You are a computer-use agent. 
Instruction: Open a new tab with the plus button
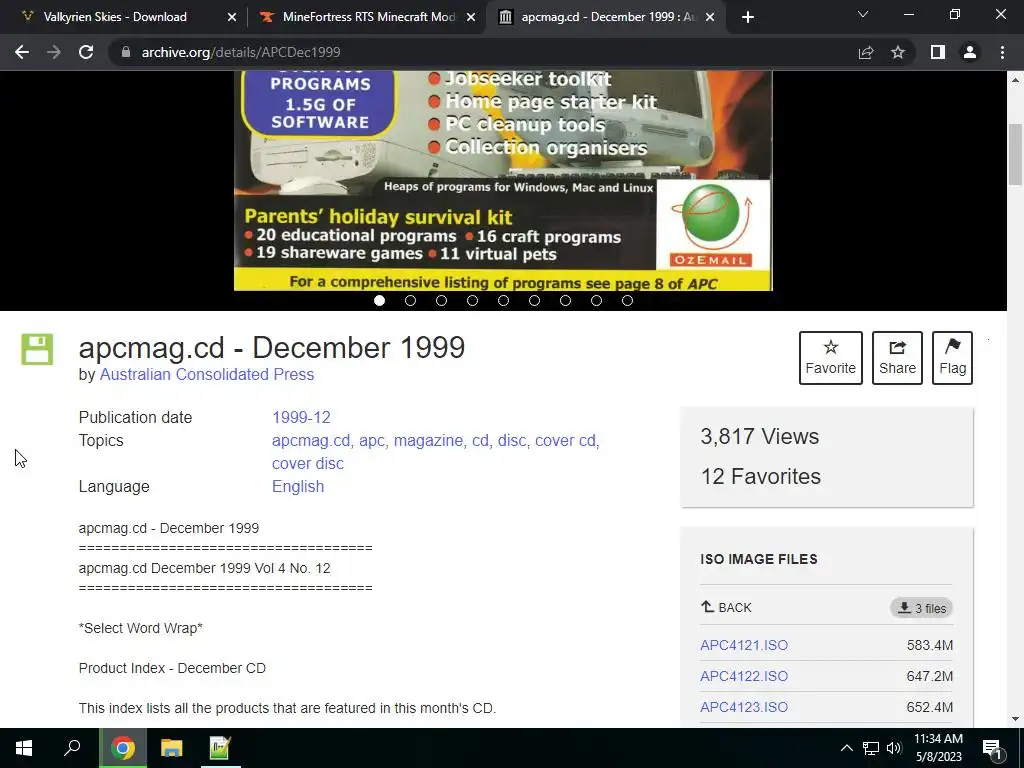(x=748, y=17)
